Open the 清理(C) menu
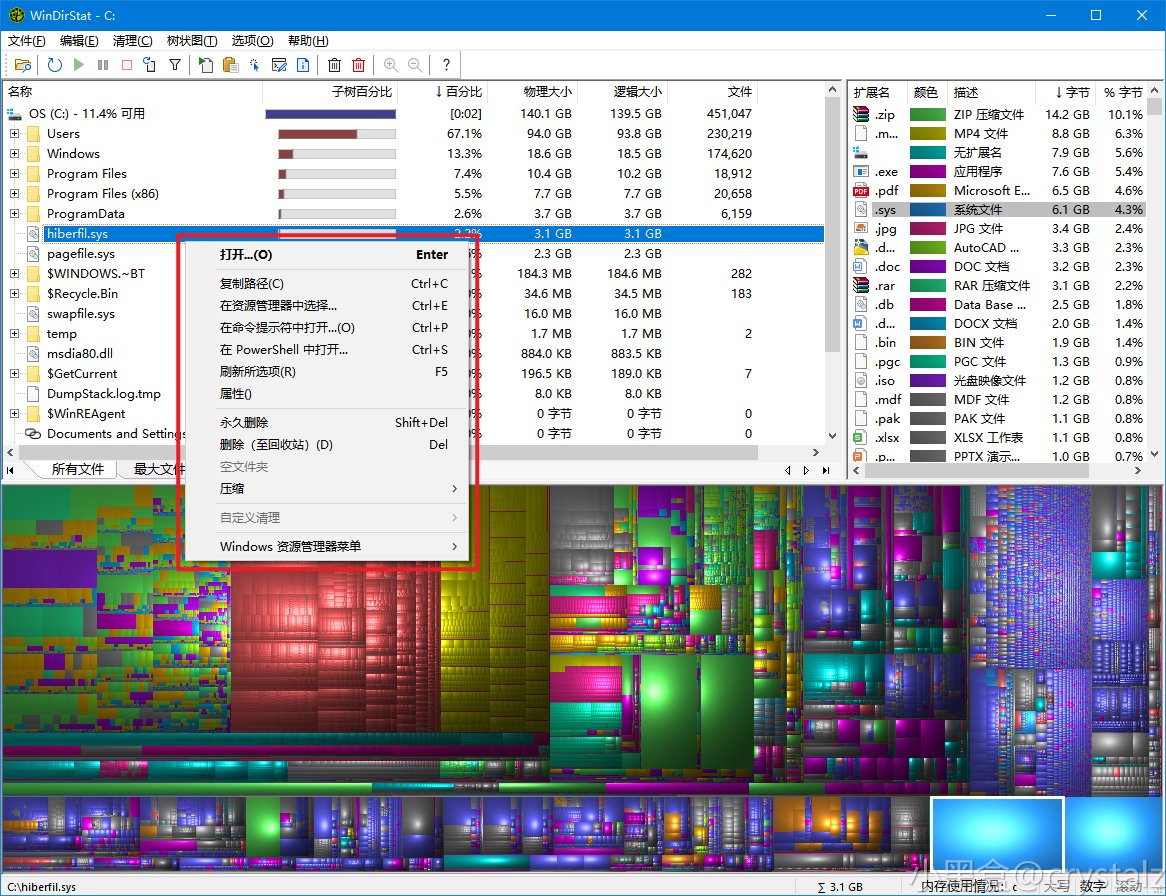Image resolution: width=1166 pixels, height=896 pixels. pyautogui.click(x=132, y=41)
